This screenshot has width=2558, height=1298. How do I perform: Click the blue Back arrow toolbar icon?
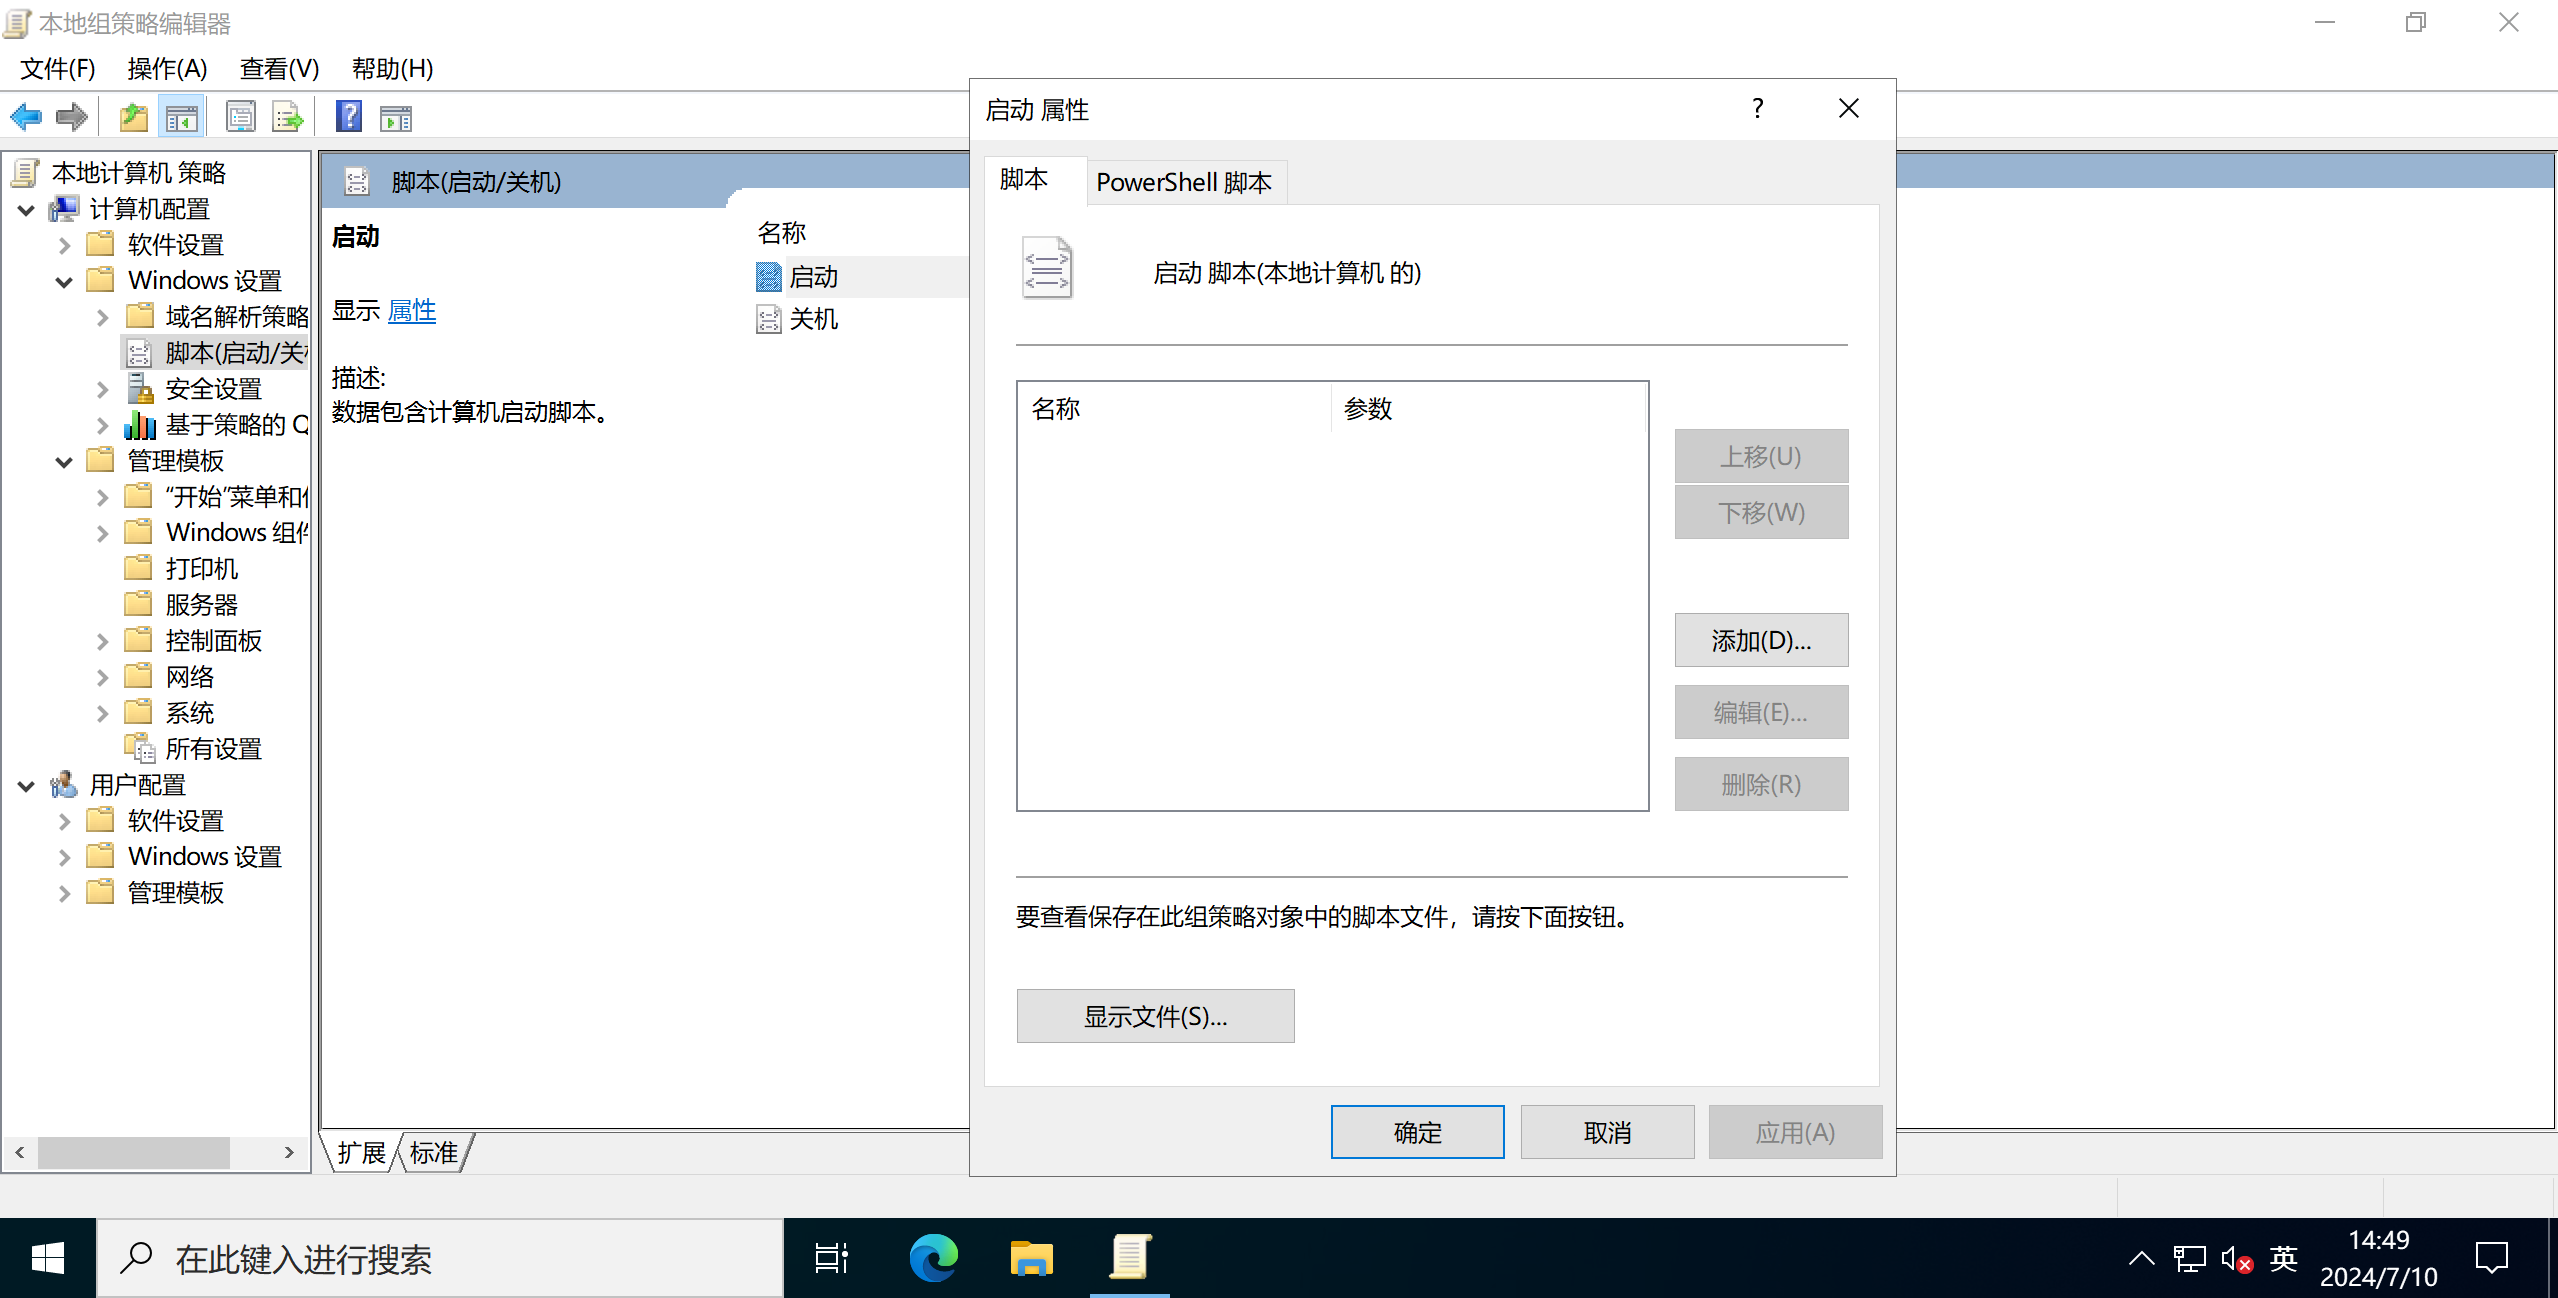26,118
